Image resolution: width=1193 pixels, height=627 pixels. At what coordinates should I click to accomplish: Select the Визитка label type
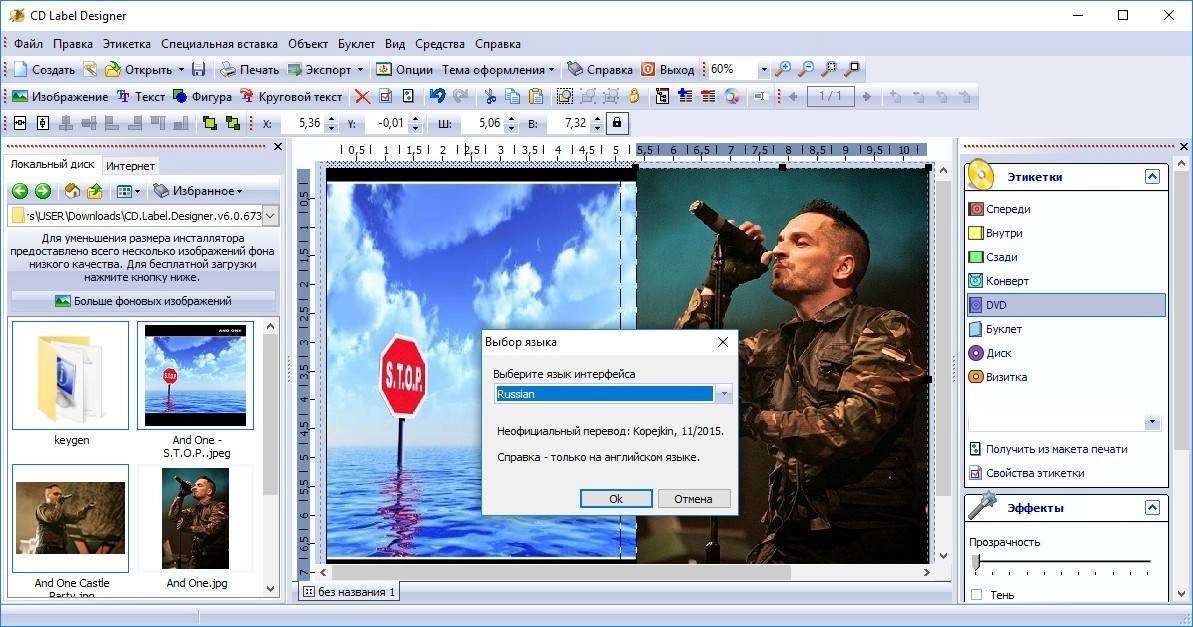coord(997,377)
